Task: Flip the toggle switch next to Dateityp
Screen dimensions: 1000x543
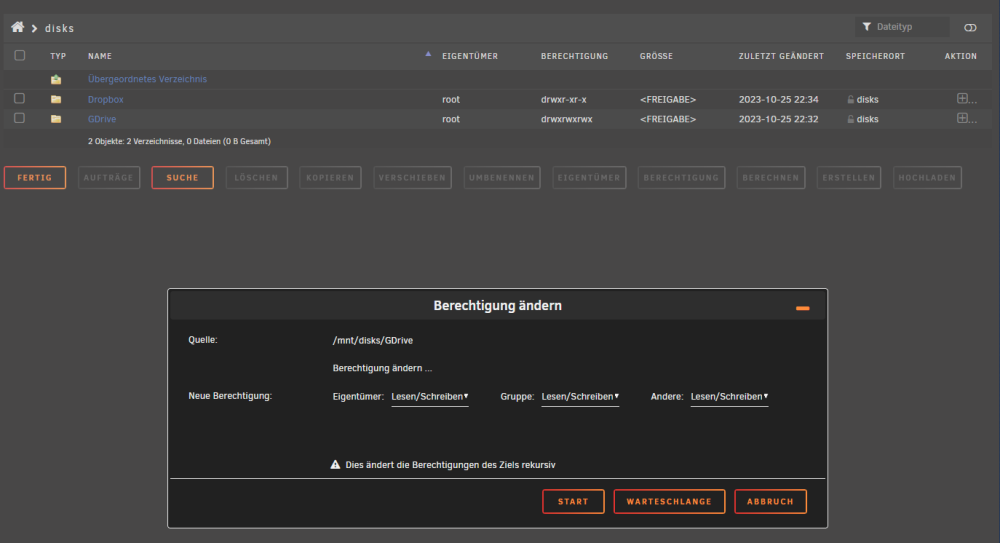Action: (970, 27)
